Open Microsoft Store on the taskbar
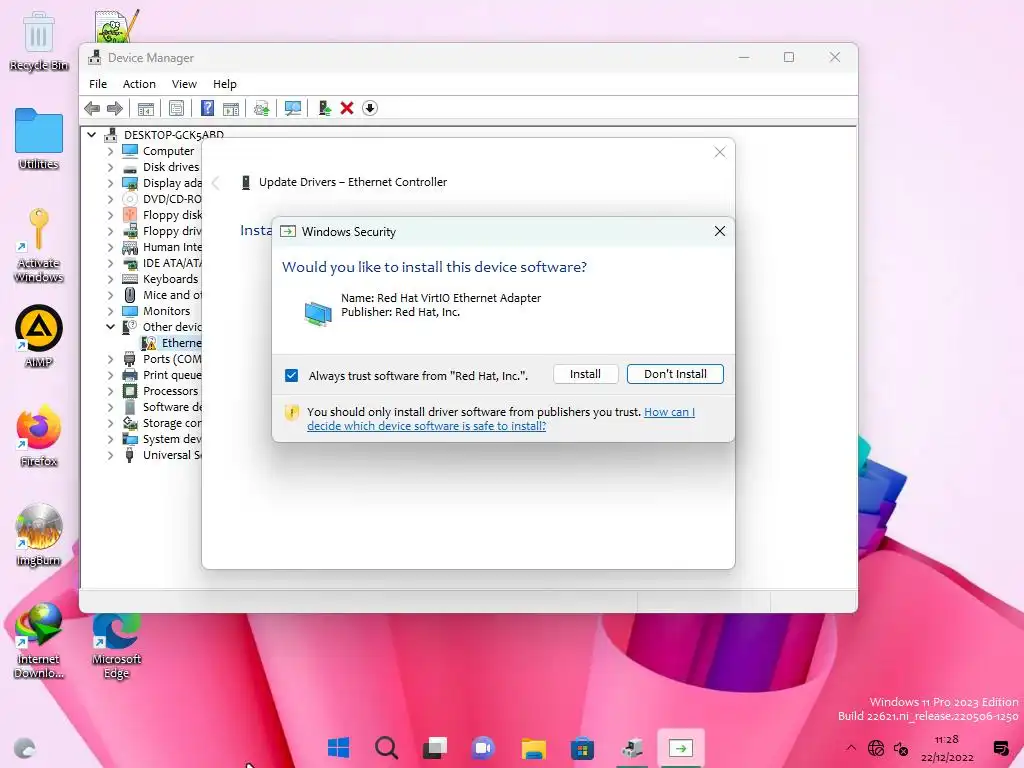This screenshot has width=1024, height=768. point(582,748)
